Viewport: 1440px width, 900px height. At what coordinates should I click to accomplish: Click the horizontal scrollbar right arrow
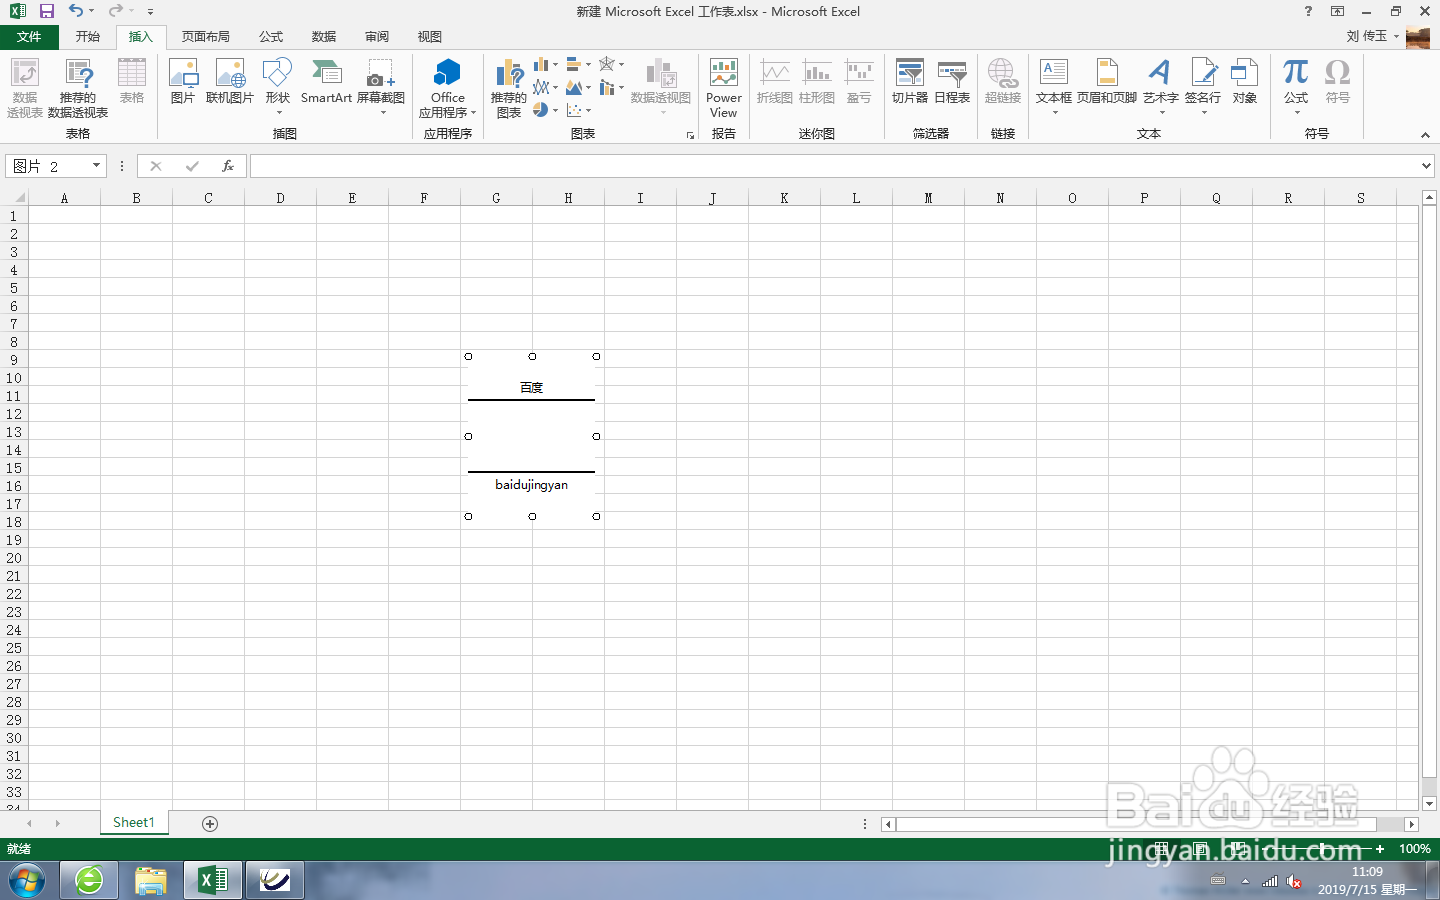tap(1411, 824)
